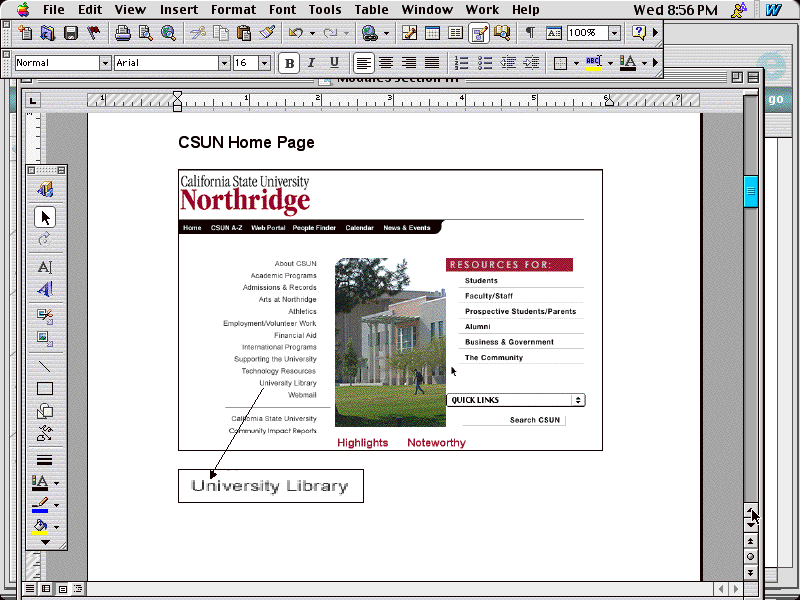
Task: Toggle Bold formatting
Action: 289,63
